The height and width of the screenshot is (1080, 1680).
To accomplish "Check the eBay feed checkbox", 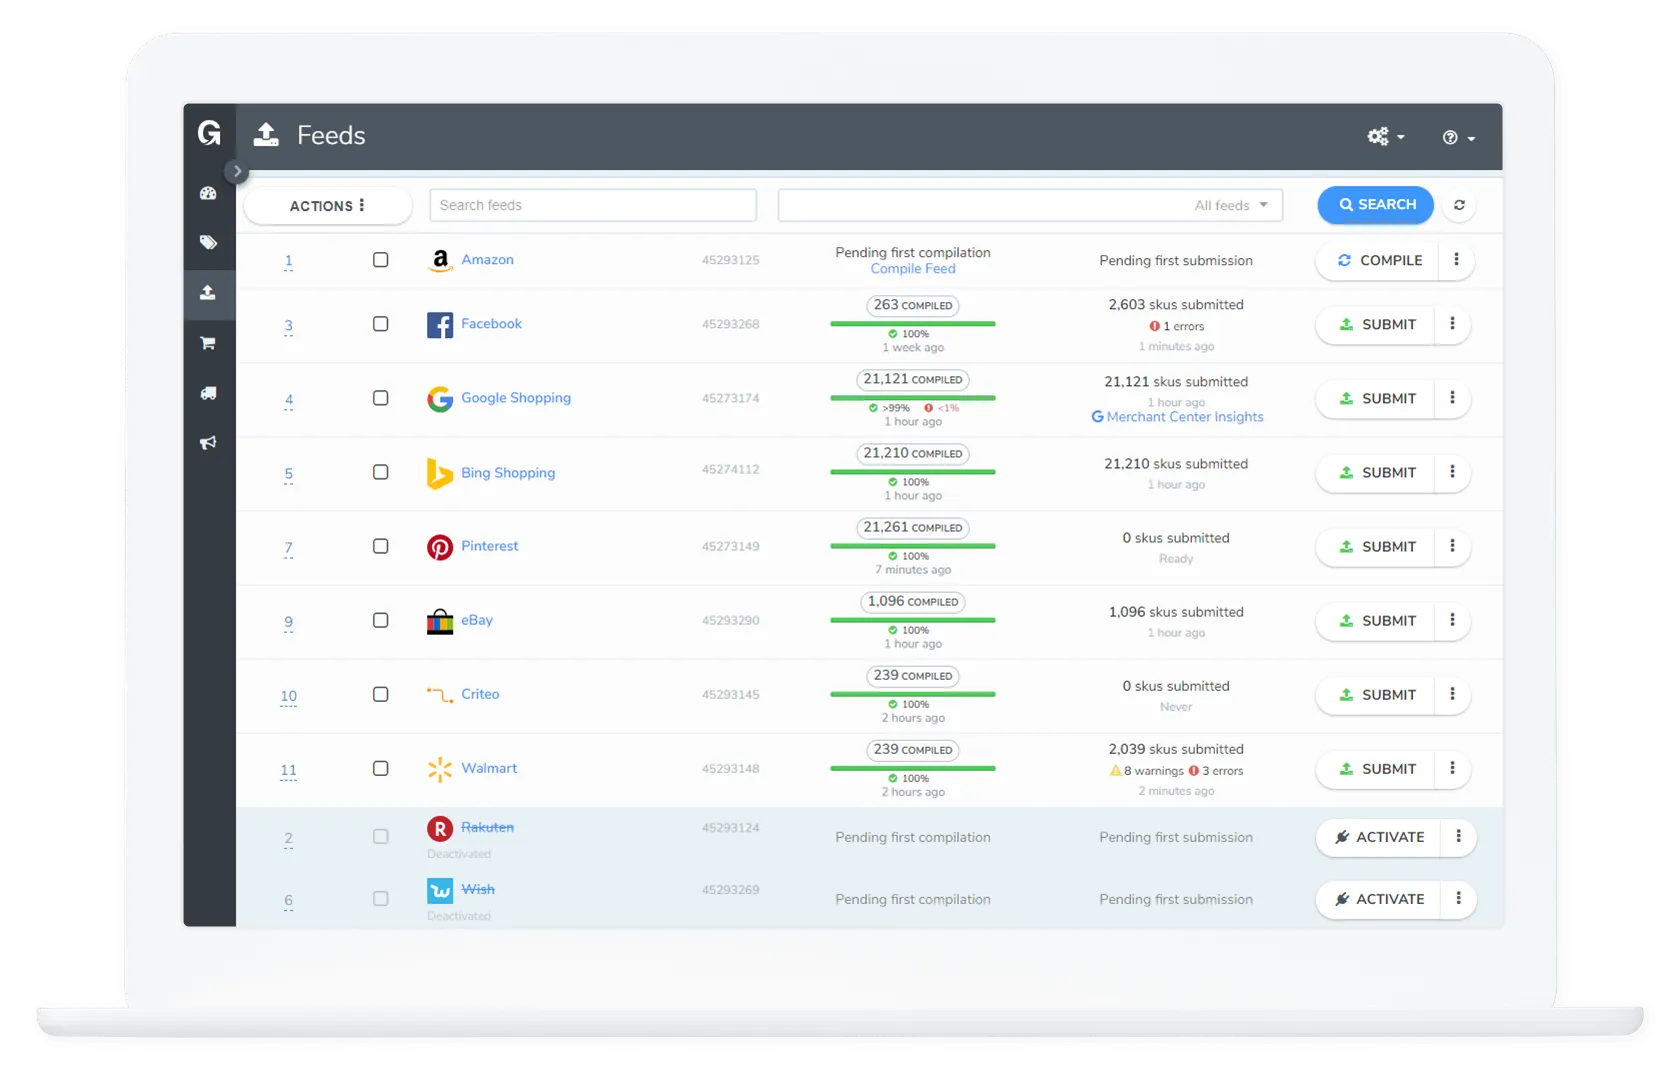I will 381,620.
